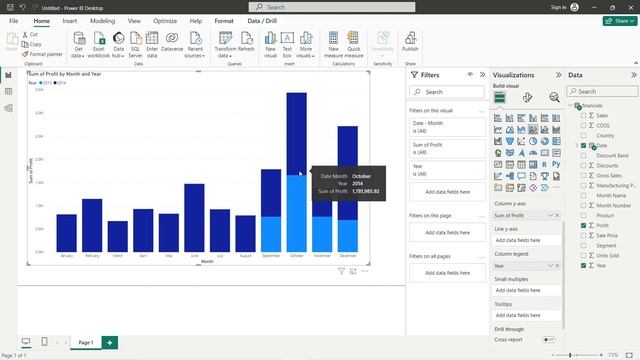This screenshot has height=360, width=640.
Task: Switch to the Modeling tab
Action: pos(102,21)
